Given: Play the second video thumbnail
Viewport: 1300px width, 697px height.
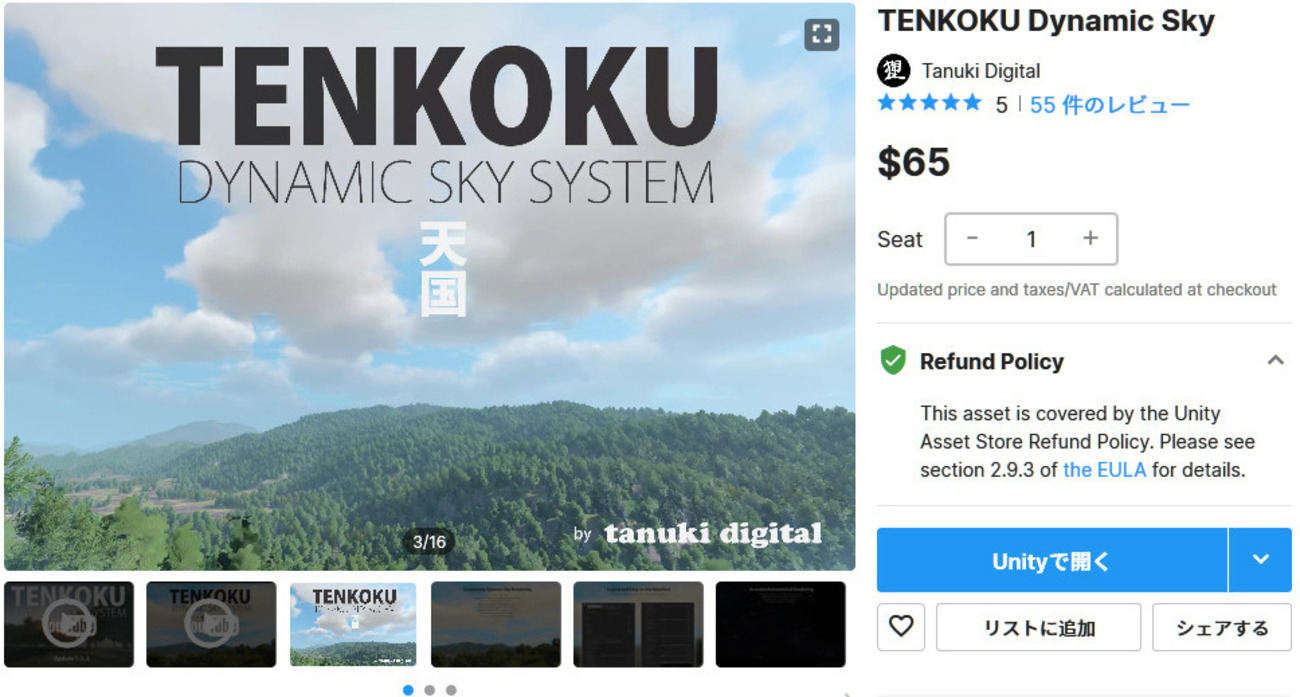Looking at the screenshot, I should click(211, 624).
